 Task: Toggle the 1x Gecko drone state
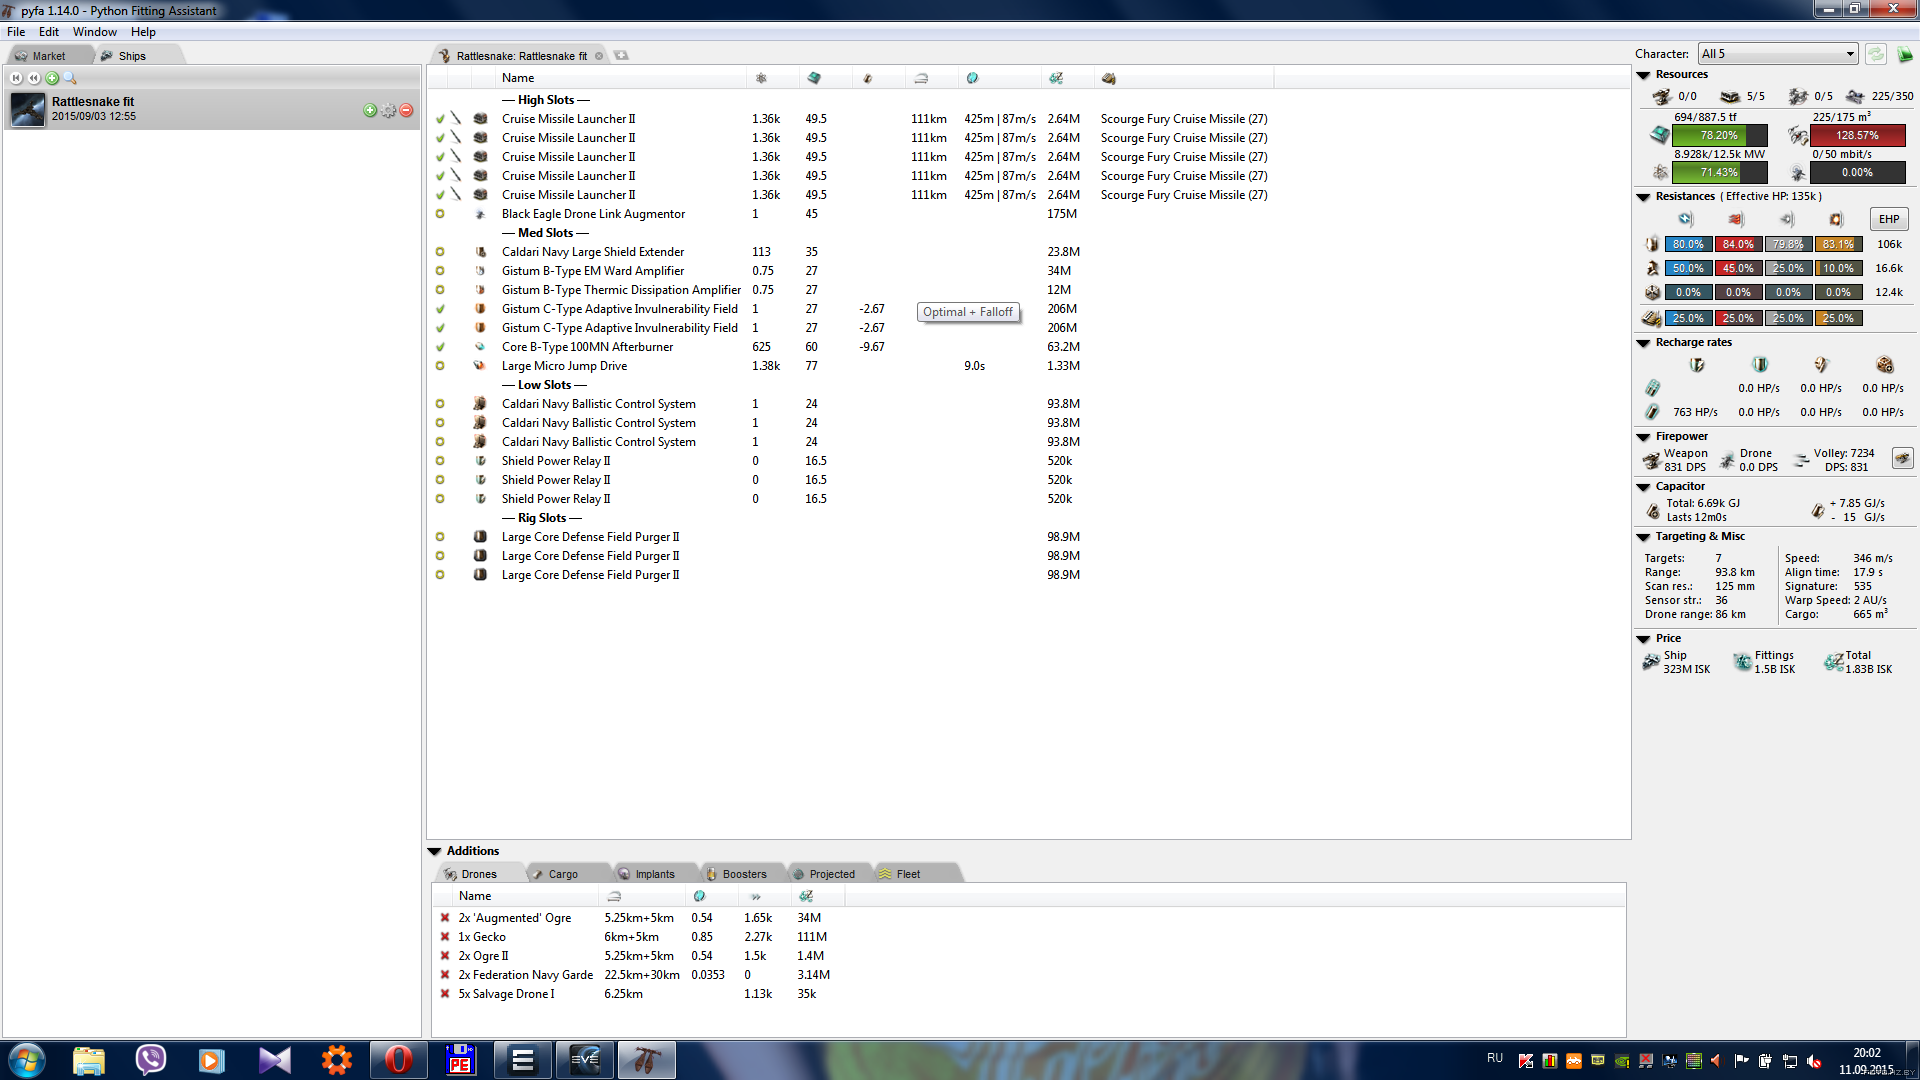point(445,937)
